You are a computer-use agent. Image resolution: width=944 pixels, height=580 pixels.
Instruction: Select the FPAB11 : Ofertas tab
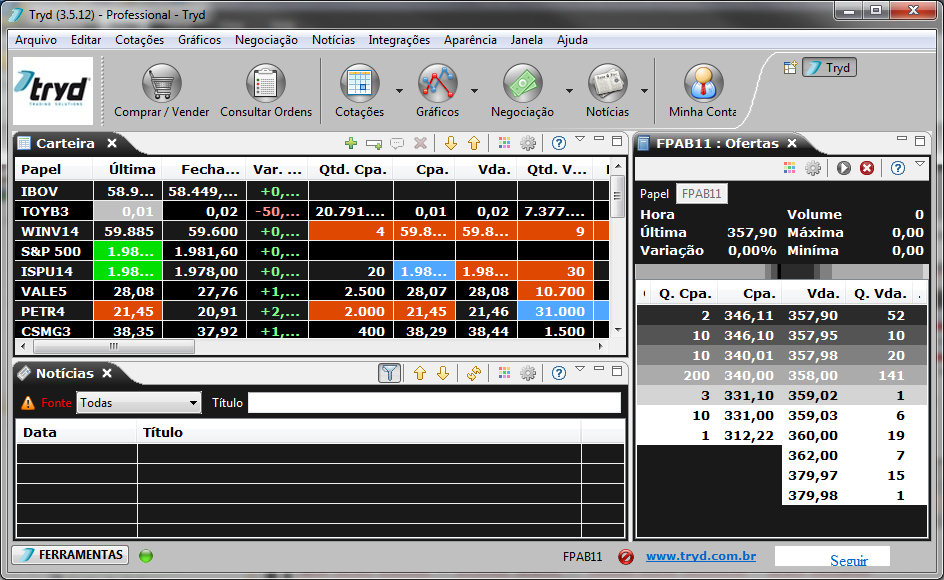pos(718,143)
